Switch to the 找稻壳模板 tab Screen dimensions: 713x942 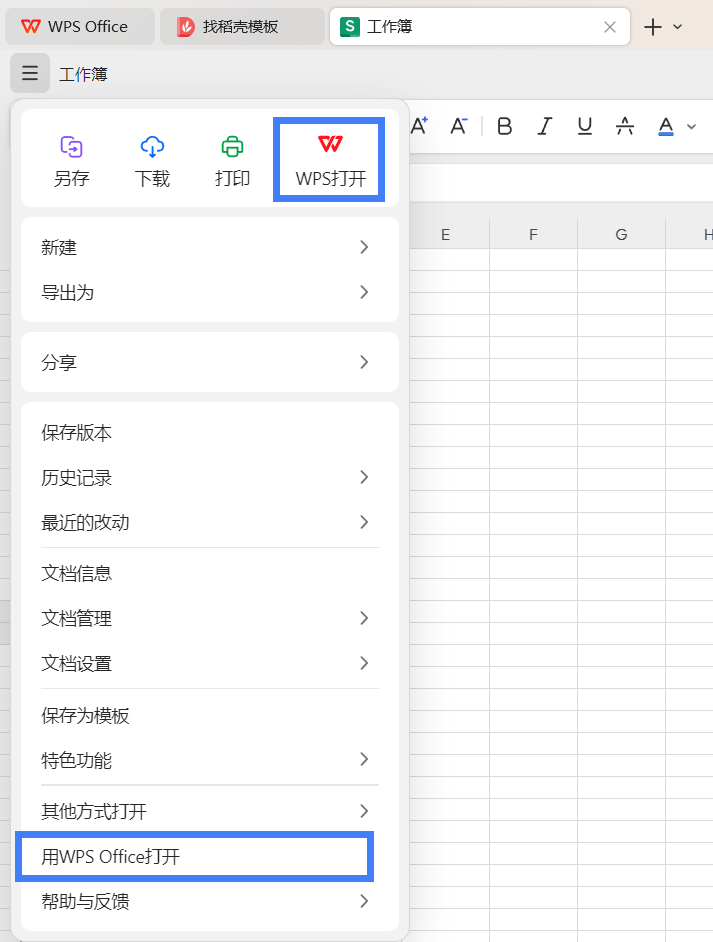(x=242, y=26)
